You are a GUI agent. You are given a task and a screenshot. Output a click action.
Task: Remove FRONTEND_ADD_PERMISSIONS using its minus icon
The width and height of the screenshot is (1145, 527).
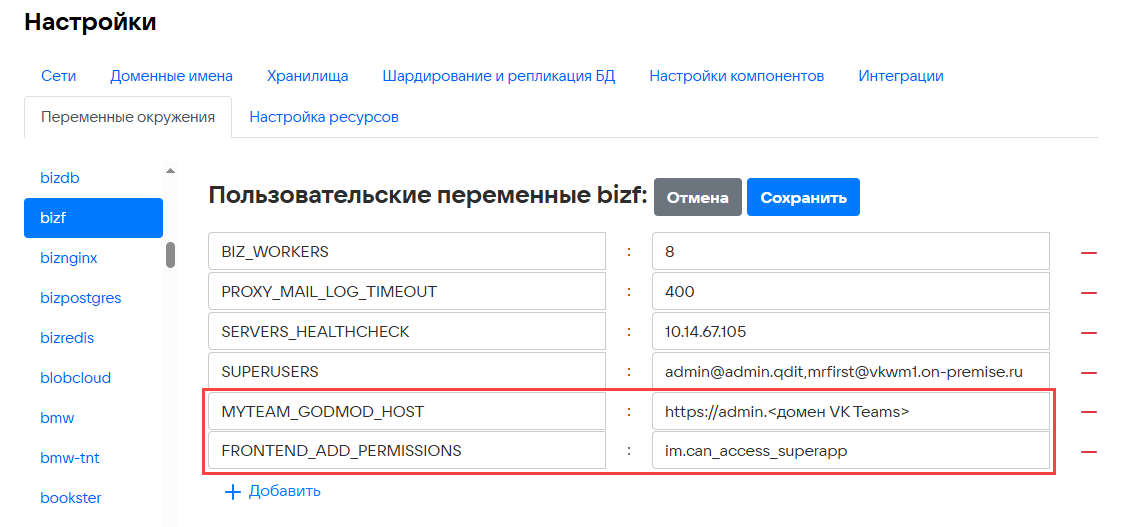coord(1088,451)
